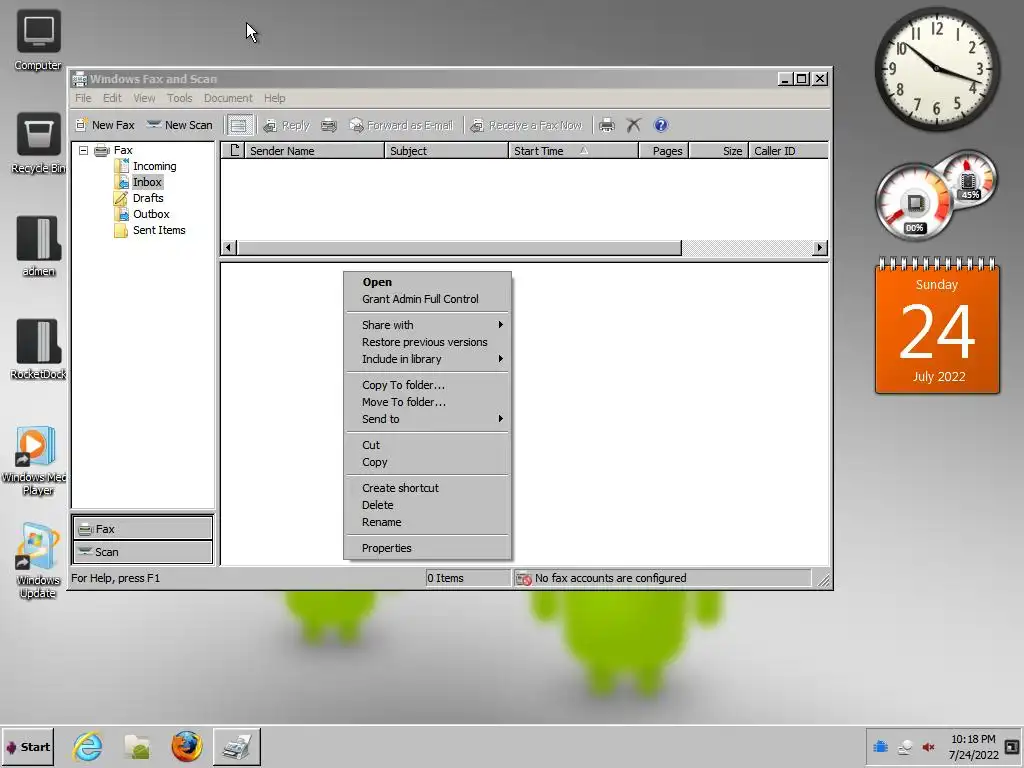This screenshot has height=768, width=1024.
Task: Choose Move To folder... option
Action: (x=427, y=402)
